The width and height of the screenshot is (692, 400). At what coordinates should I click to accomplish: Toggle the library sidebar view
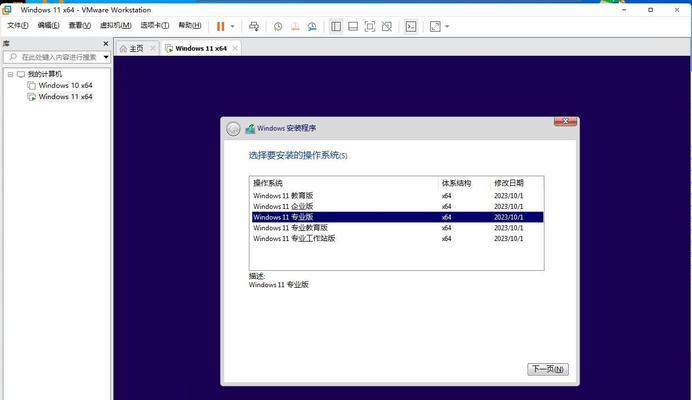click(336, 26)
